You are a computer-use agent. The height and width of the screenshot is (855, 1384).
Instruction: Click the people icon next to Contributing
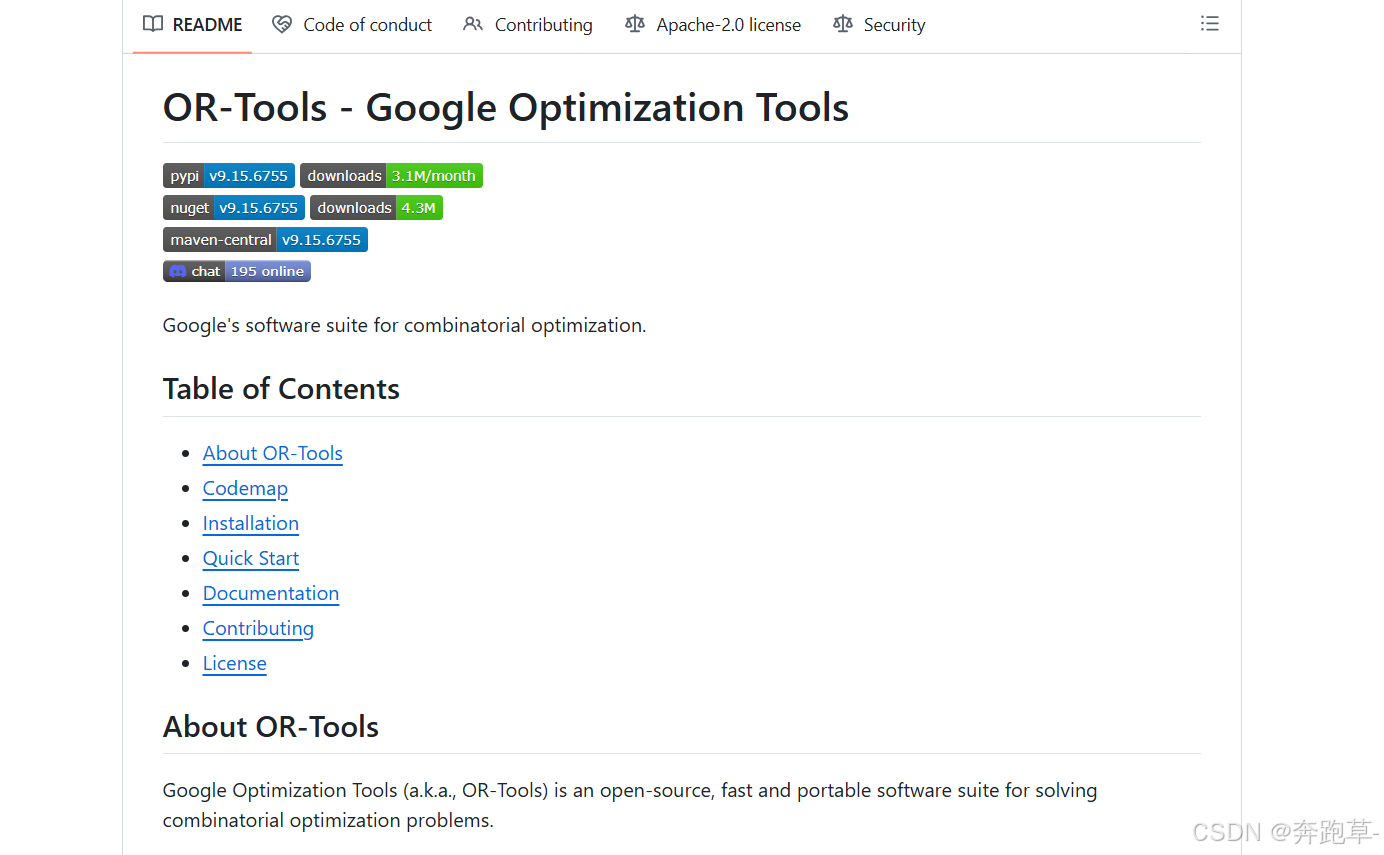pyautogui.click(x=473, y=24)
